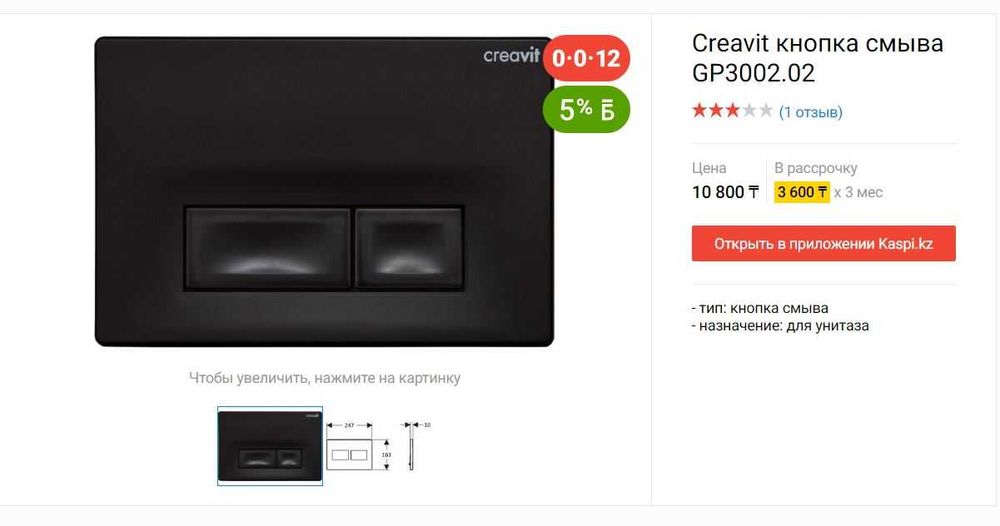Open the (1 отзыв) review link
Image resolution: width=1000 pixels, height=526 pixels.
811,112
